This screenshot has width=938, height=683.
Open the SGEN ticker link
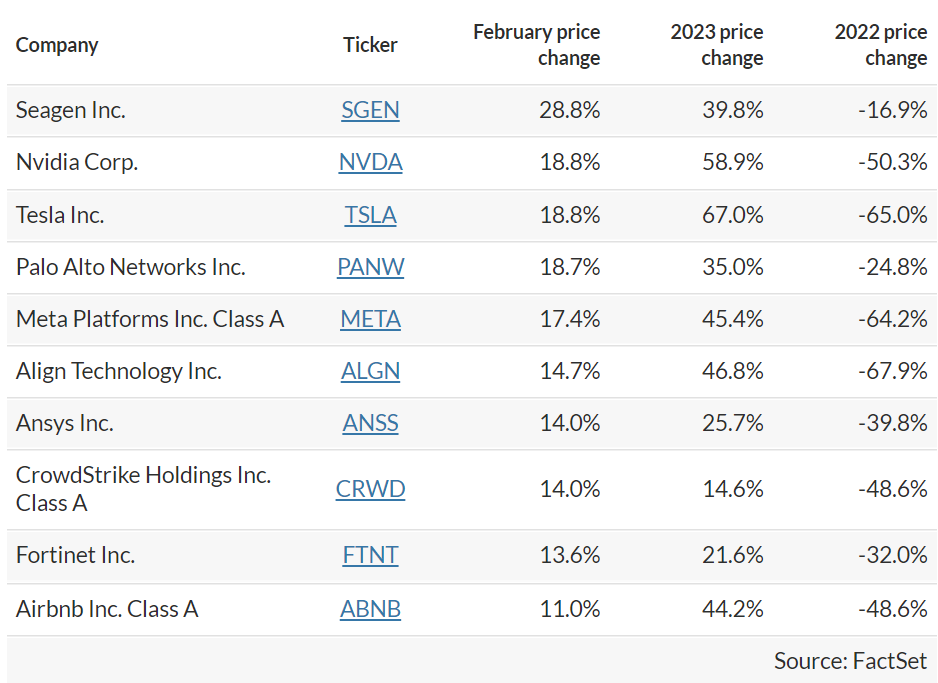370,110
